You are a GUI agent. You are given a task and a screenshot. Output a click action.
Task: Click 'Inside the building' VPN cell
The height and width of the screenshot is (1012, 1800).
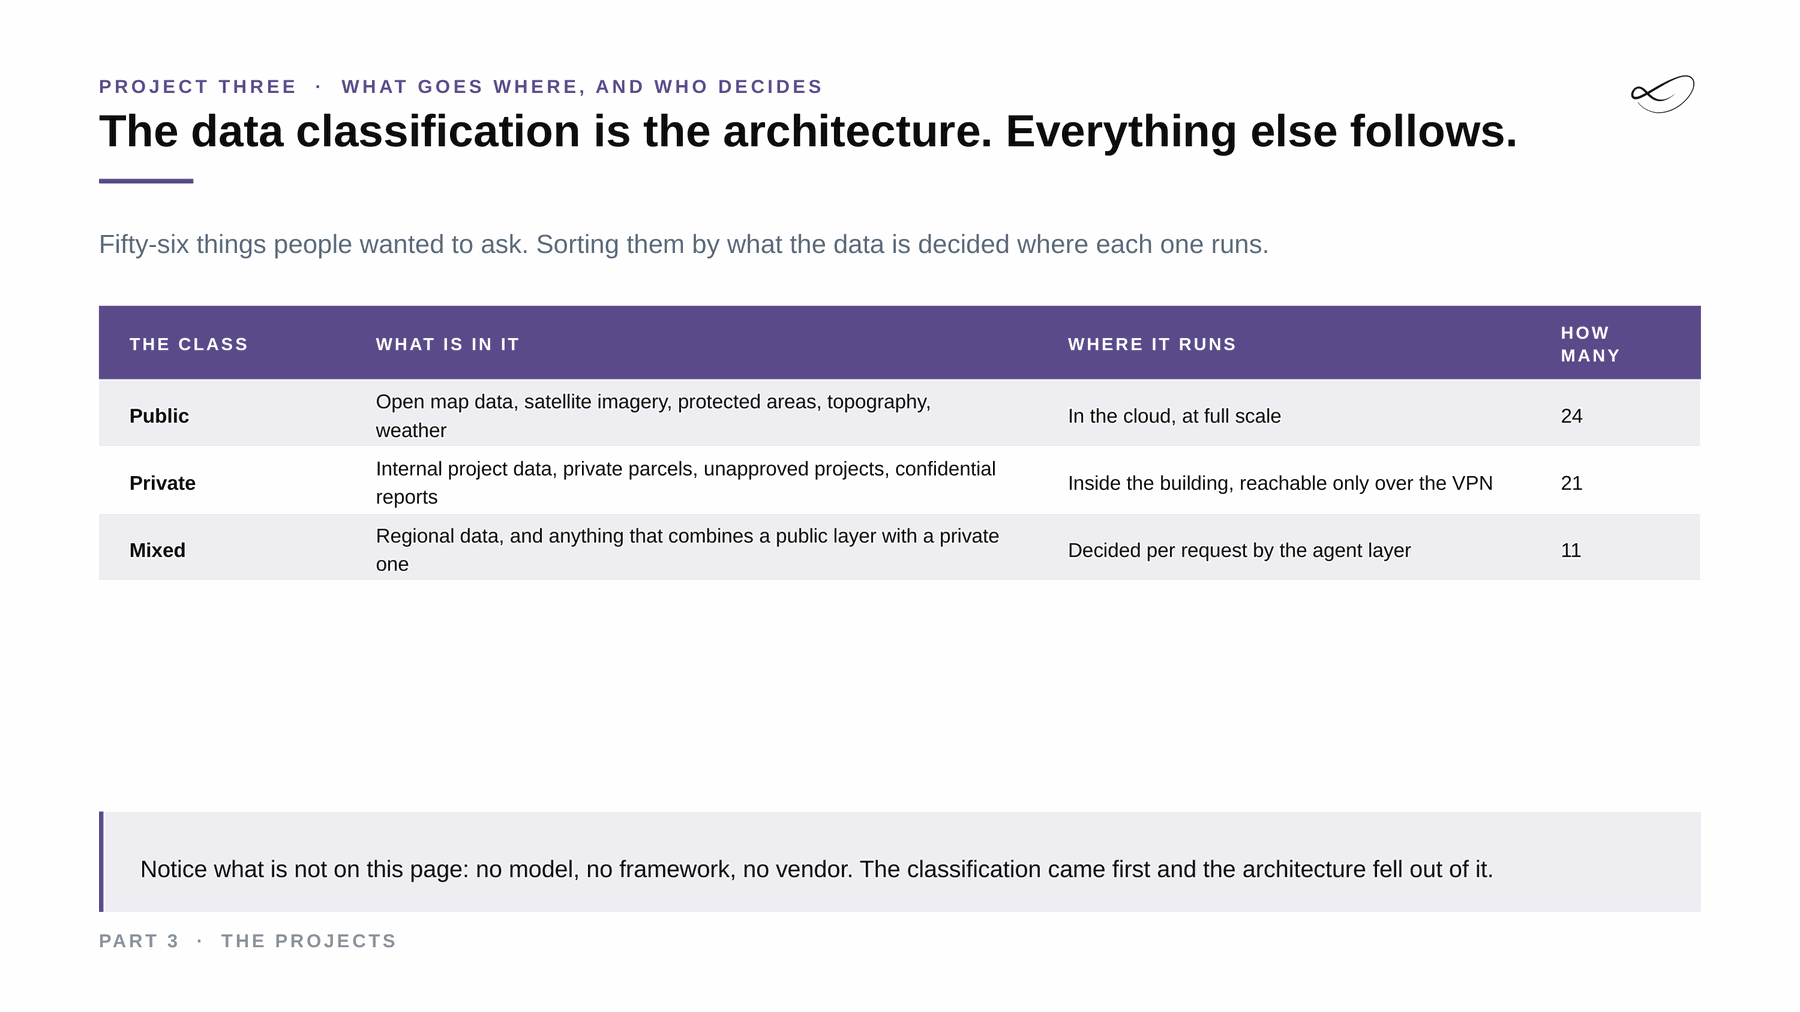pos(1280,483)
